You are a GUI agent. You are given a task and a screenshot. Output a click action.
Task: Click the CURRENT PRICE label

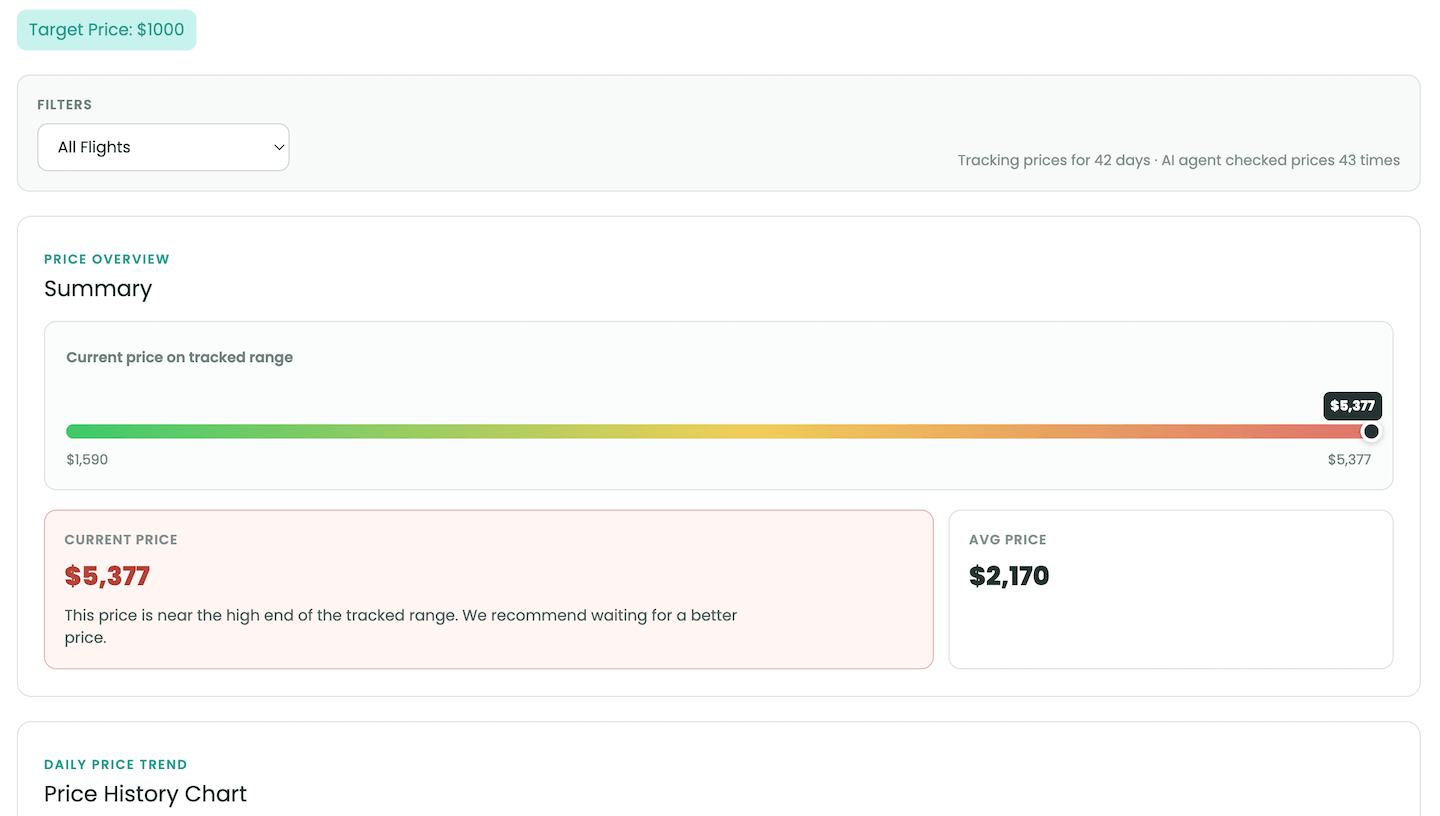[121, 540]
